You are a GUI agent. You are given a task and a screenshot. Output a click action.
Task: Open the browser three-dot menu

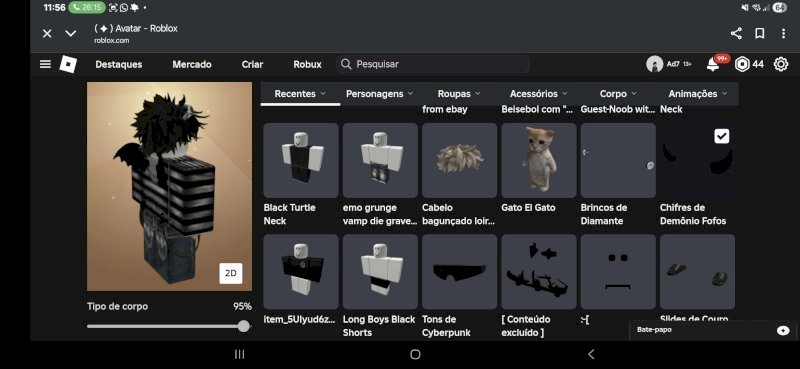783,34
